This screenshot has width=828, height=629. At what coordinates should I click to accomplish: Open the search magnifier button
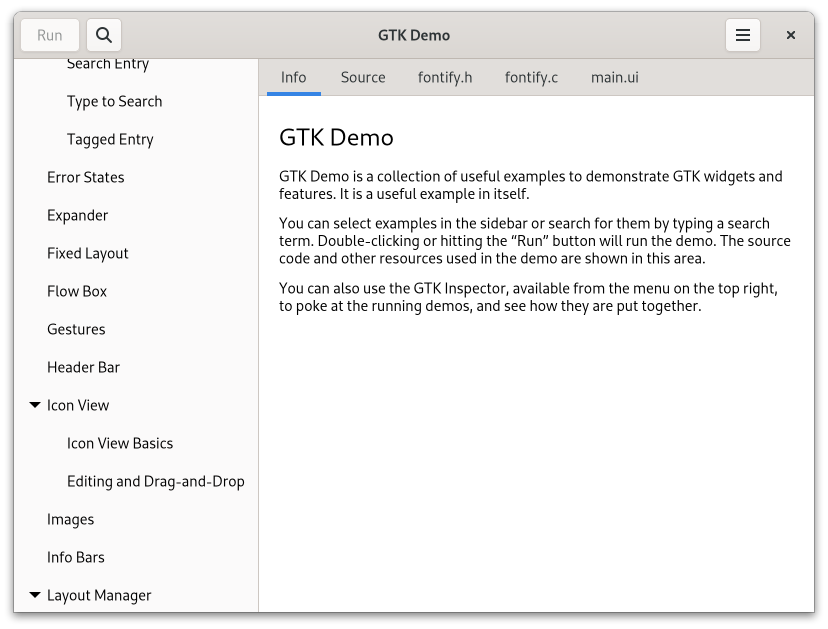click(x=104, y=35)
